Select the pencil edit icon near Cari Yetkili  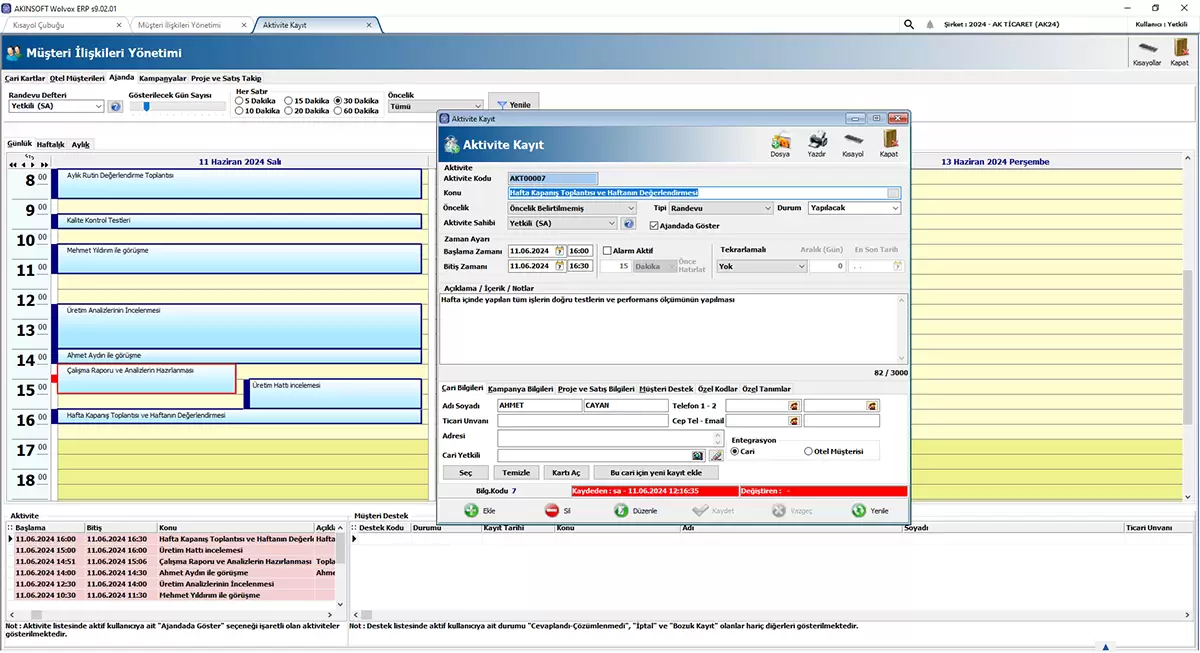coord(717,455)
